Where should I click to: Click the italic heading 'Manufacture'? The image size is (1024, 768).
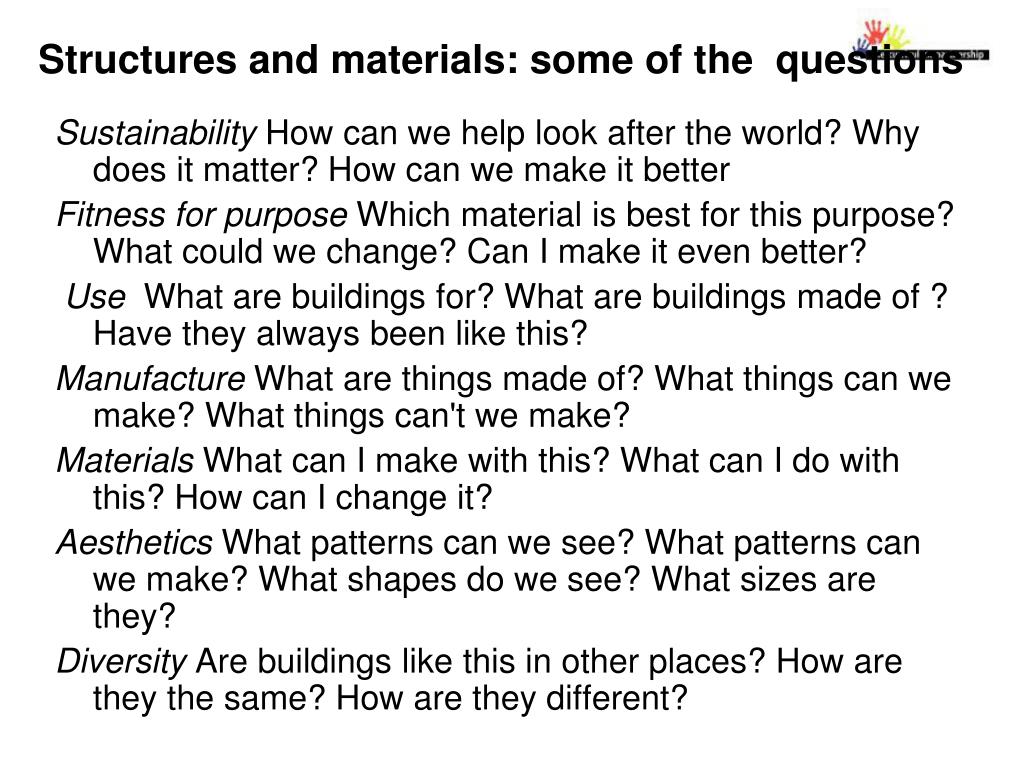[151, 379]
